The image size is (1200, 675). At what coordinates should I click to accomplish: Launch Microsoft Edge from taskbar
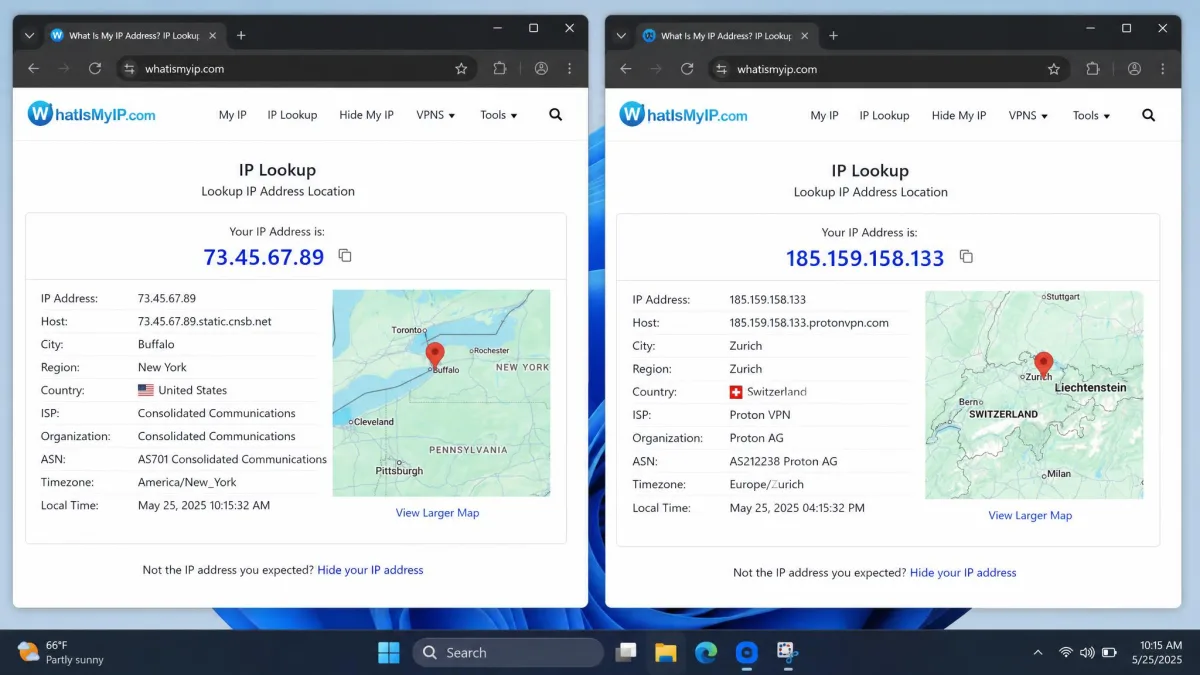706,653
